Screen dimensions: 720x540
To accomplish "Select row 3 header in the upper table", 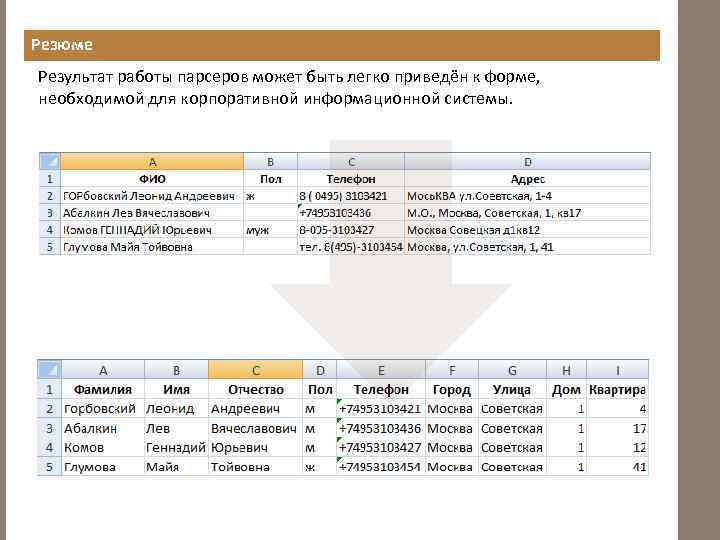I will [x=50, y=213].
